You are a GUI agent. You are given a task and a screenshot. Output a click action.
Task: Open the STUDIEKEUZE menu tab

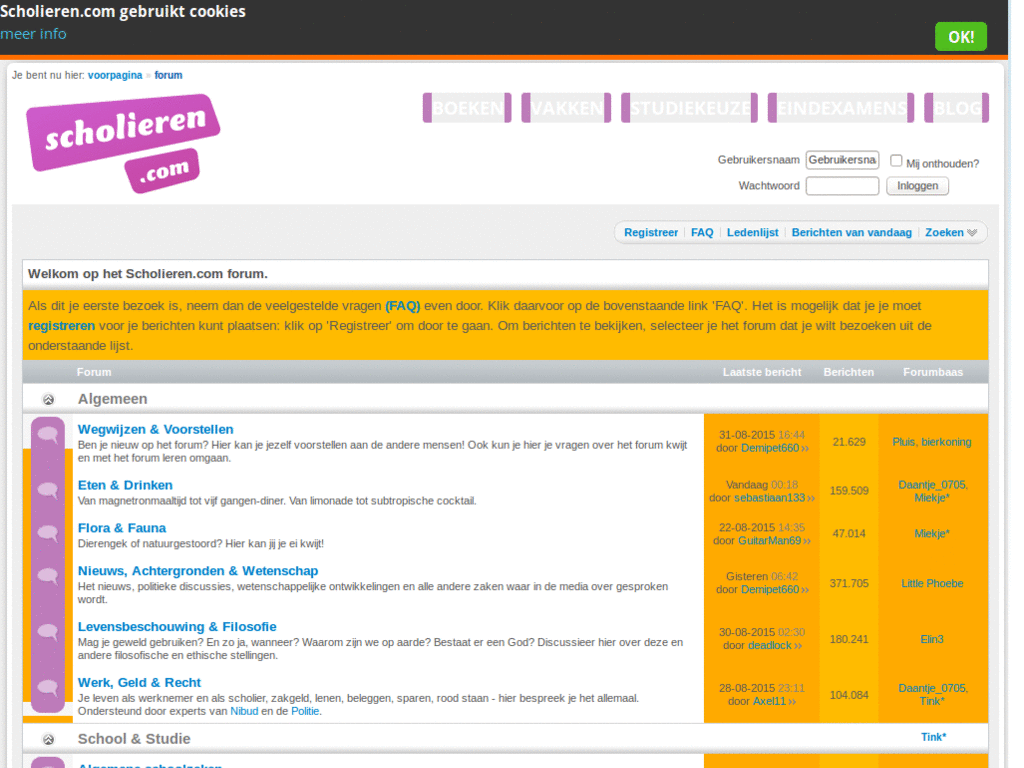(690, 108)
